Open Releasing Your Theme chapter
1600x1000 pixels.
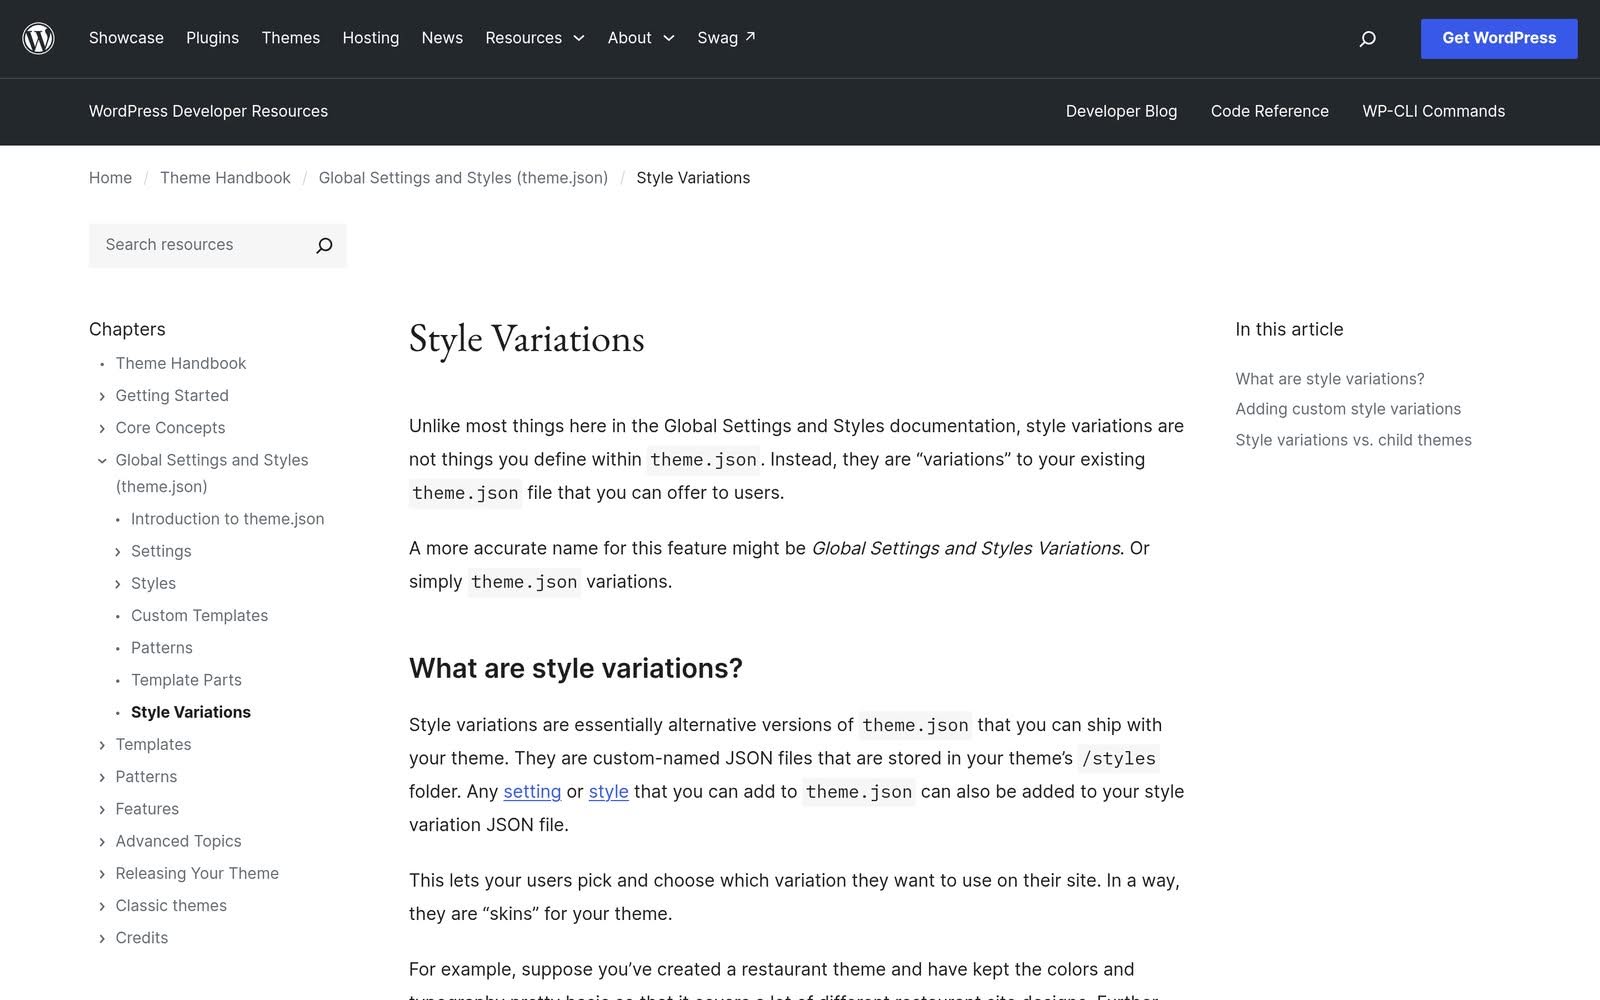(197, 874)
